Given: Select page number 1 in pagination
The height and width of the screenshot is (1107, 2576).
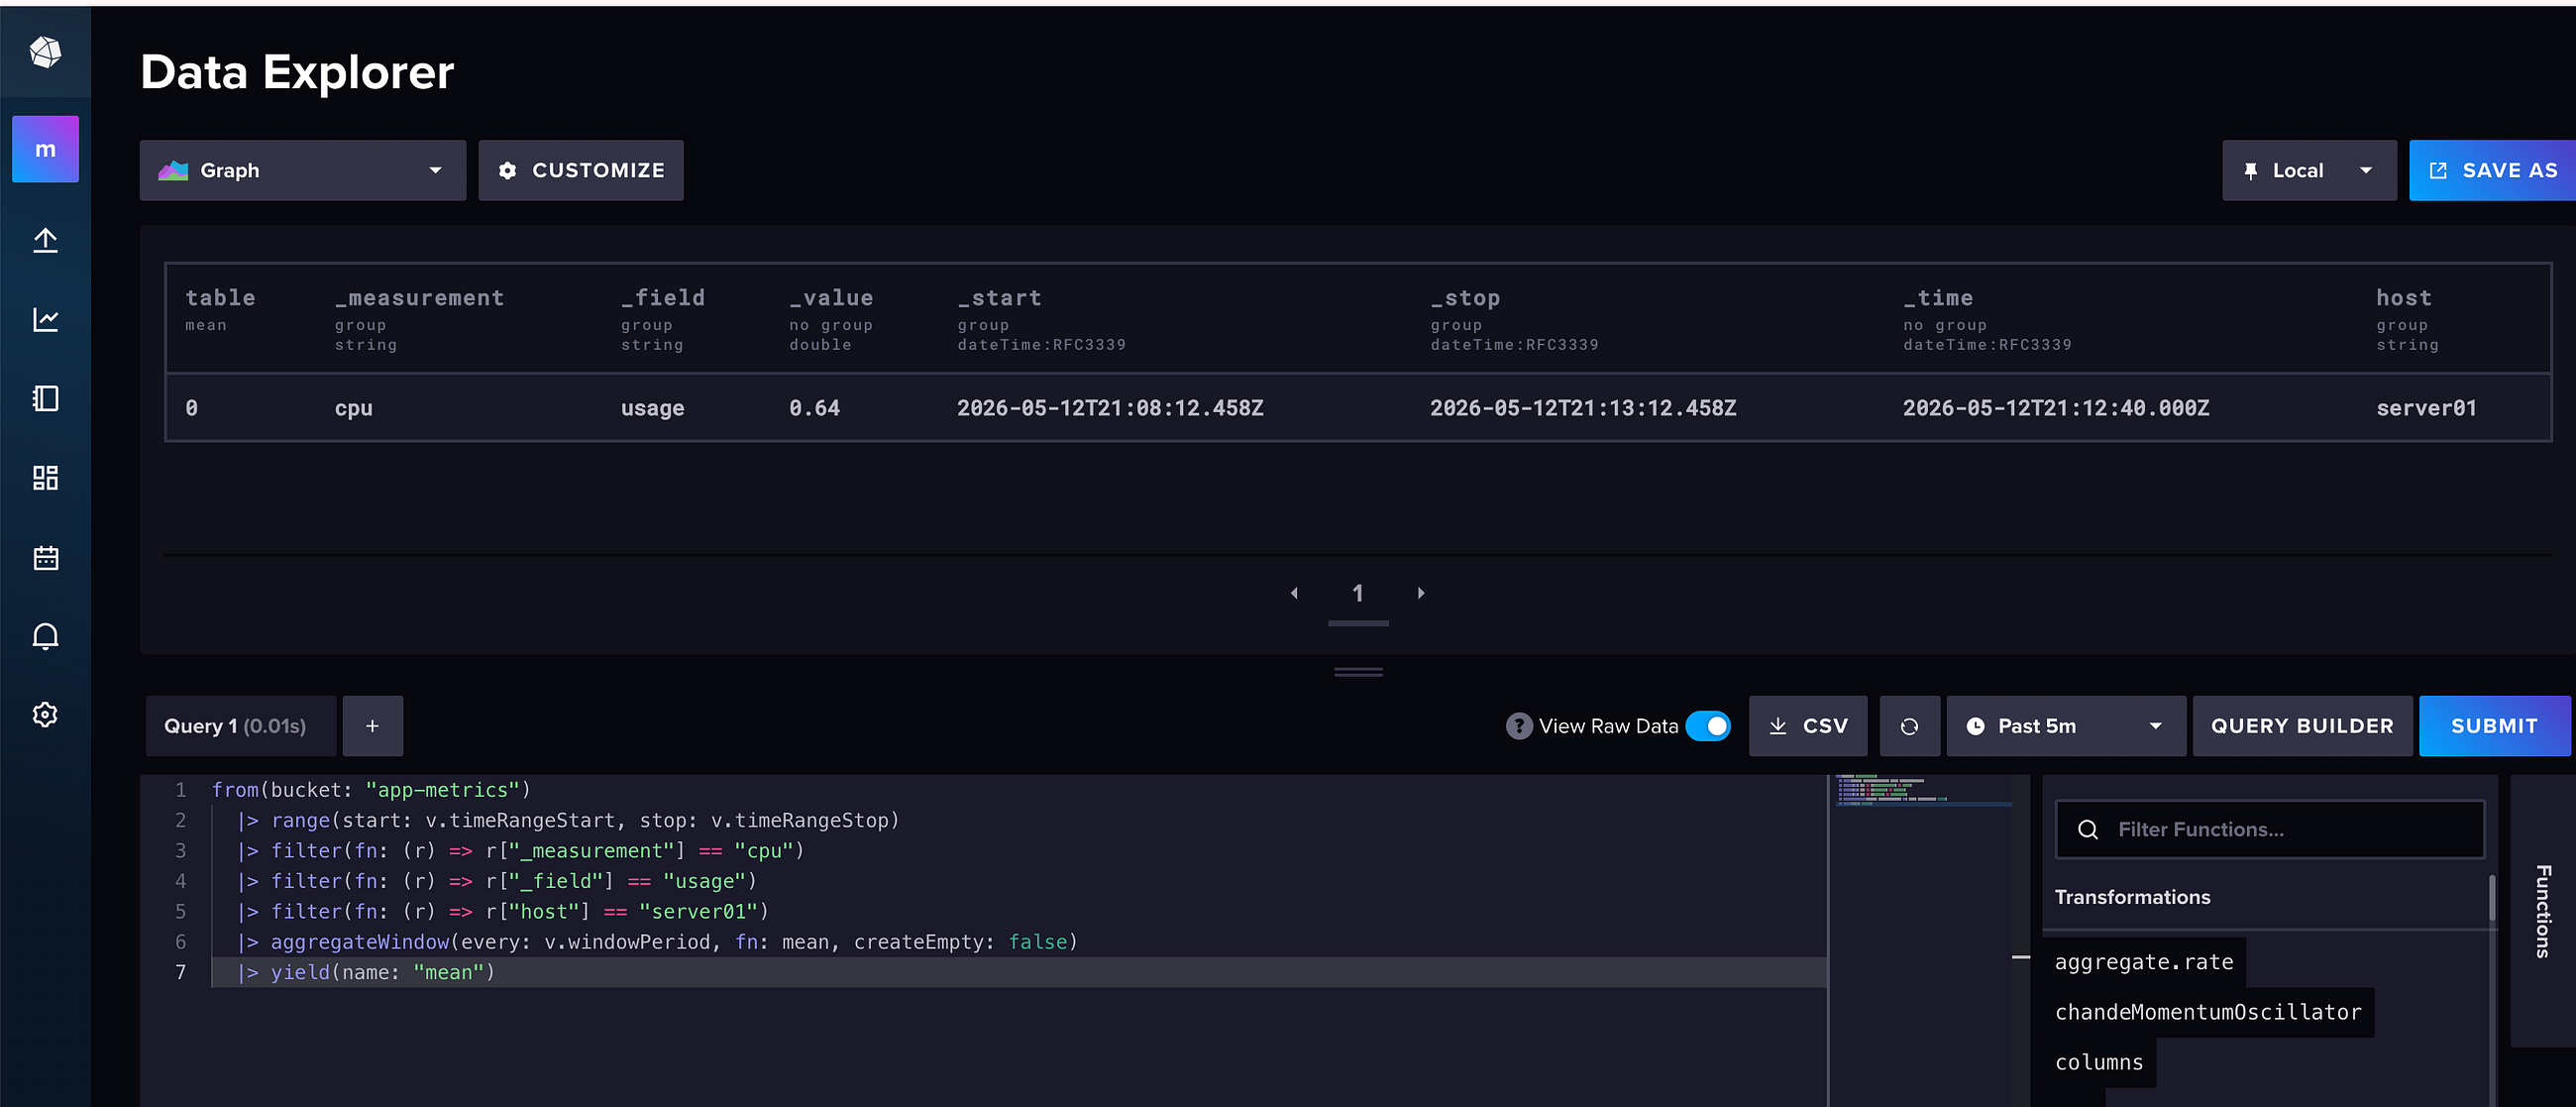Looking at the screenshot, I should pos(1358,594).
